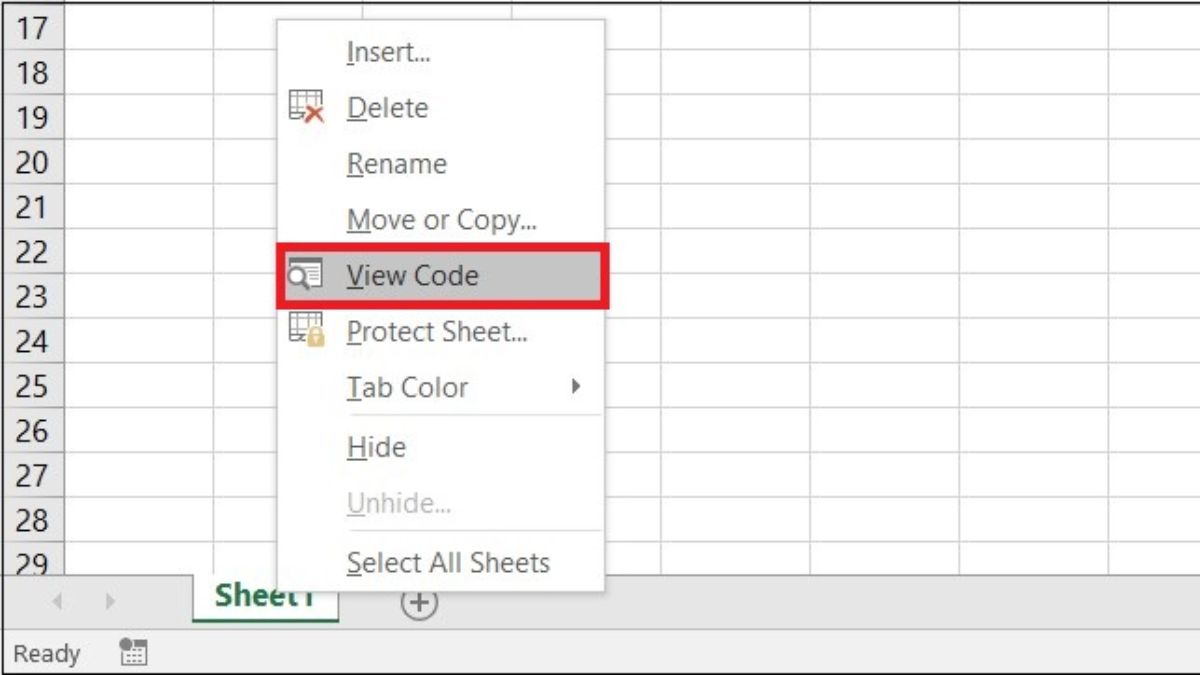The height and width of the screenshot is (675, 1200).
Task: Click the Protect Sheet lock icon
Action: [x=306, y=330]
